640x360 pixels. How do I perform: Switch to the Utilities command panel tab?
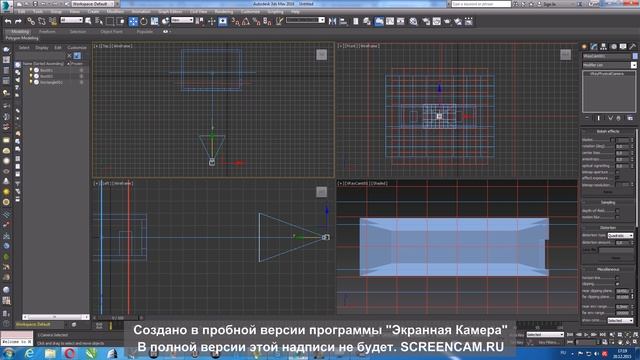pyautogui.click(x=633, y=47)
